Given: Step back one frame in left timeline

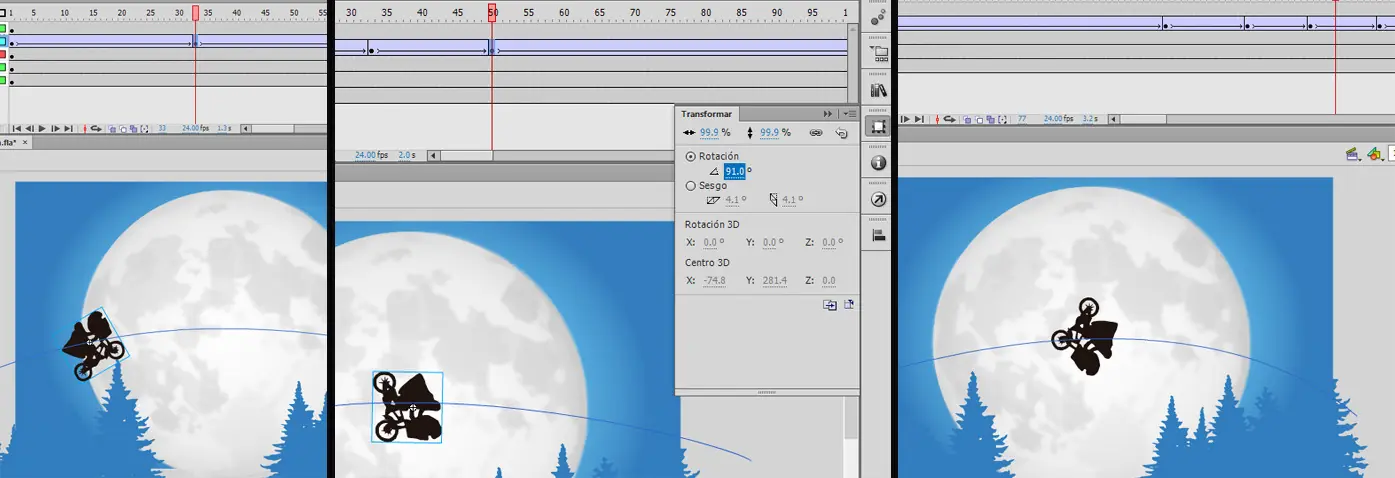Looking at the screenshot, I should click(29, 129).
